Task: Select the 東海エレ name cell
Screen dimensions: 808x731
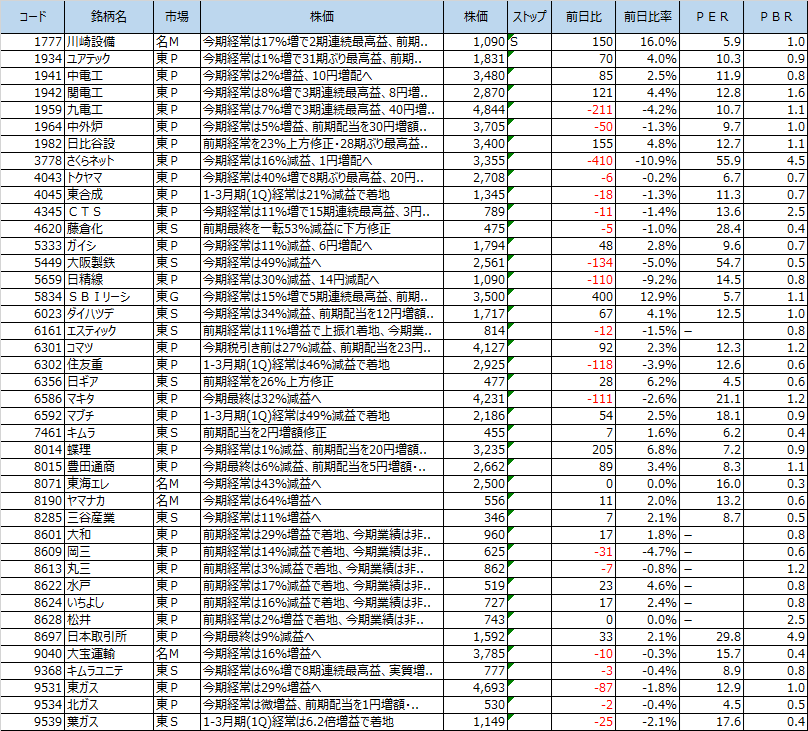Action: tap(109, 484)
